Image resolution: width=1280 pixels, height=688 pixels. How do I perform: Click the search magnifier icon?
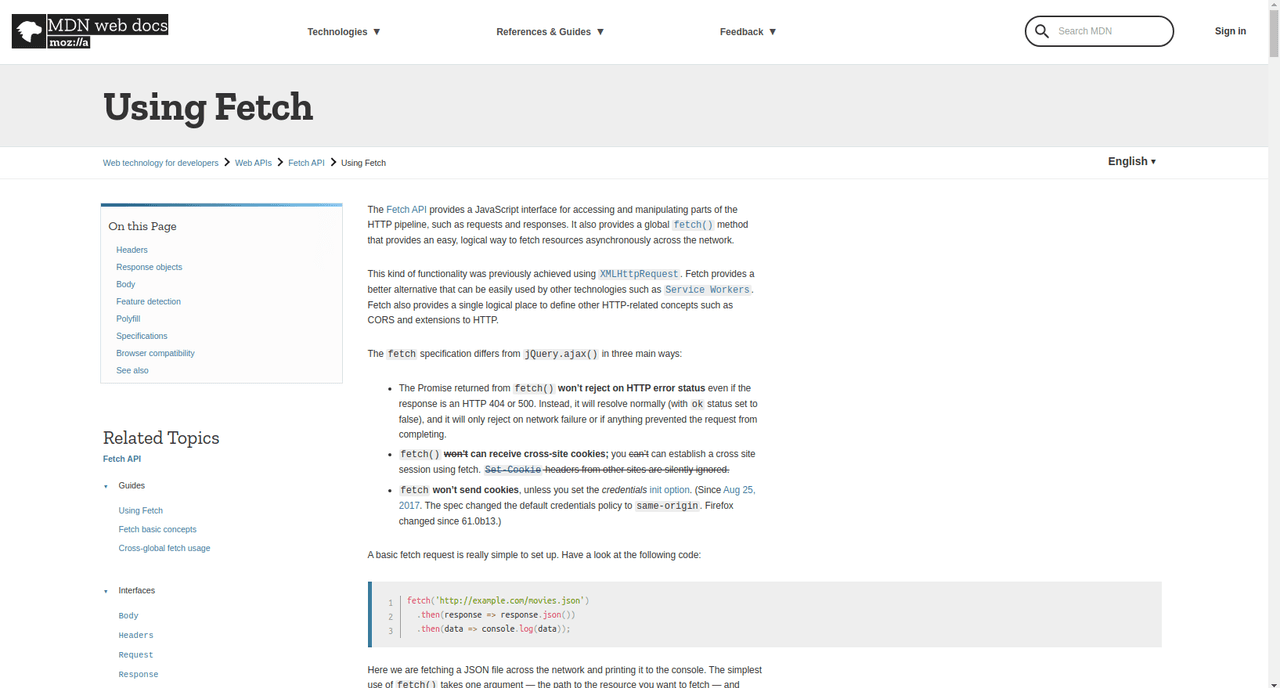(1042, 31)
